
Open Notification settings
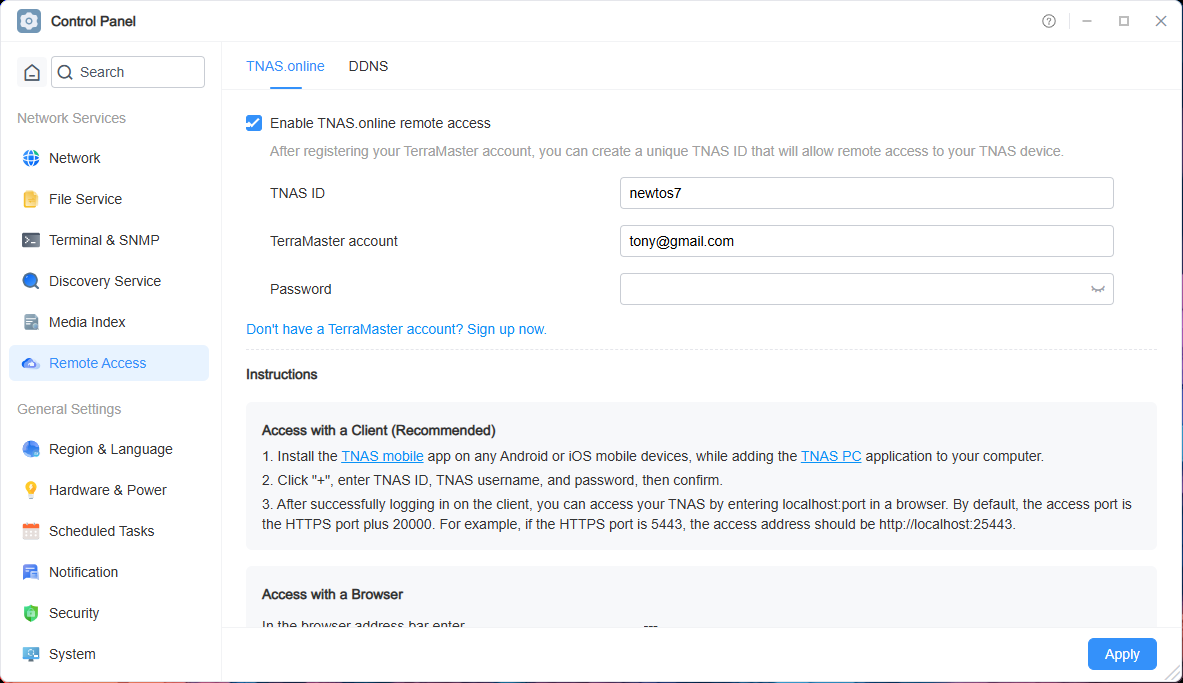pyautogui.click(x=85, y=571)
